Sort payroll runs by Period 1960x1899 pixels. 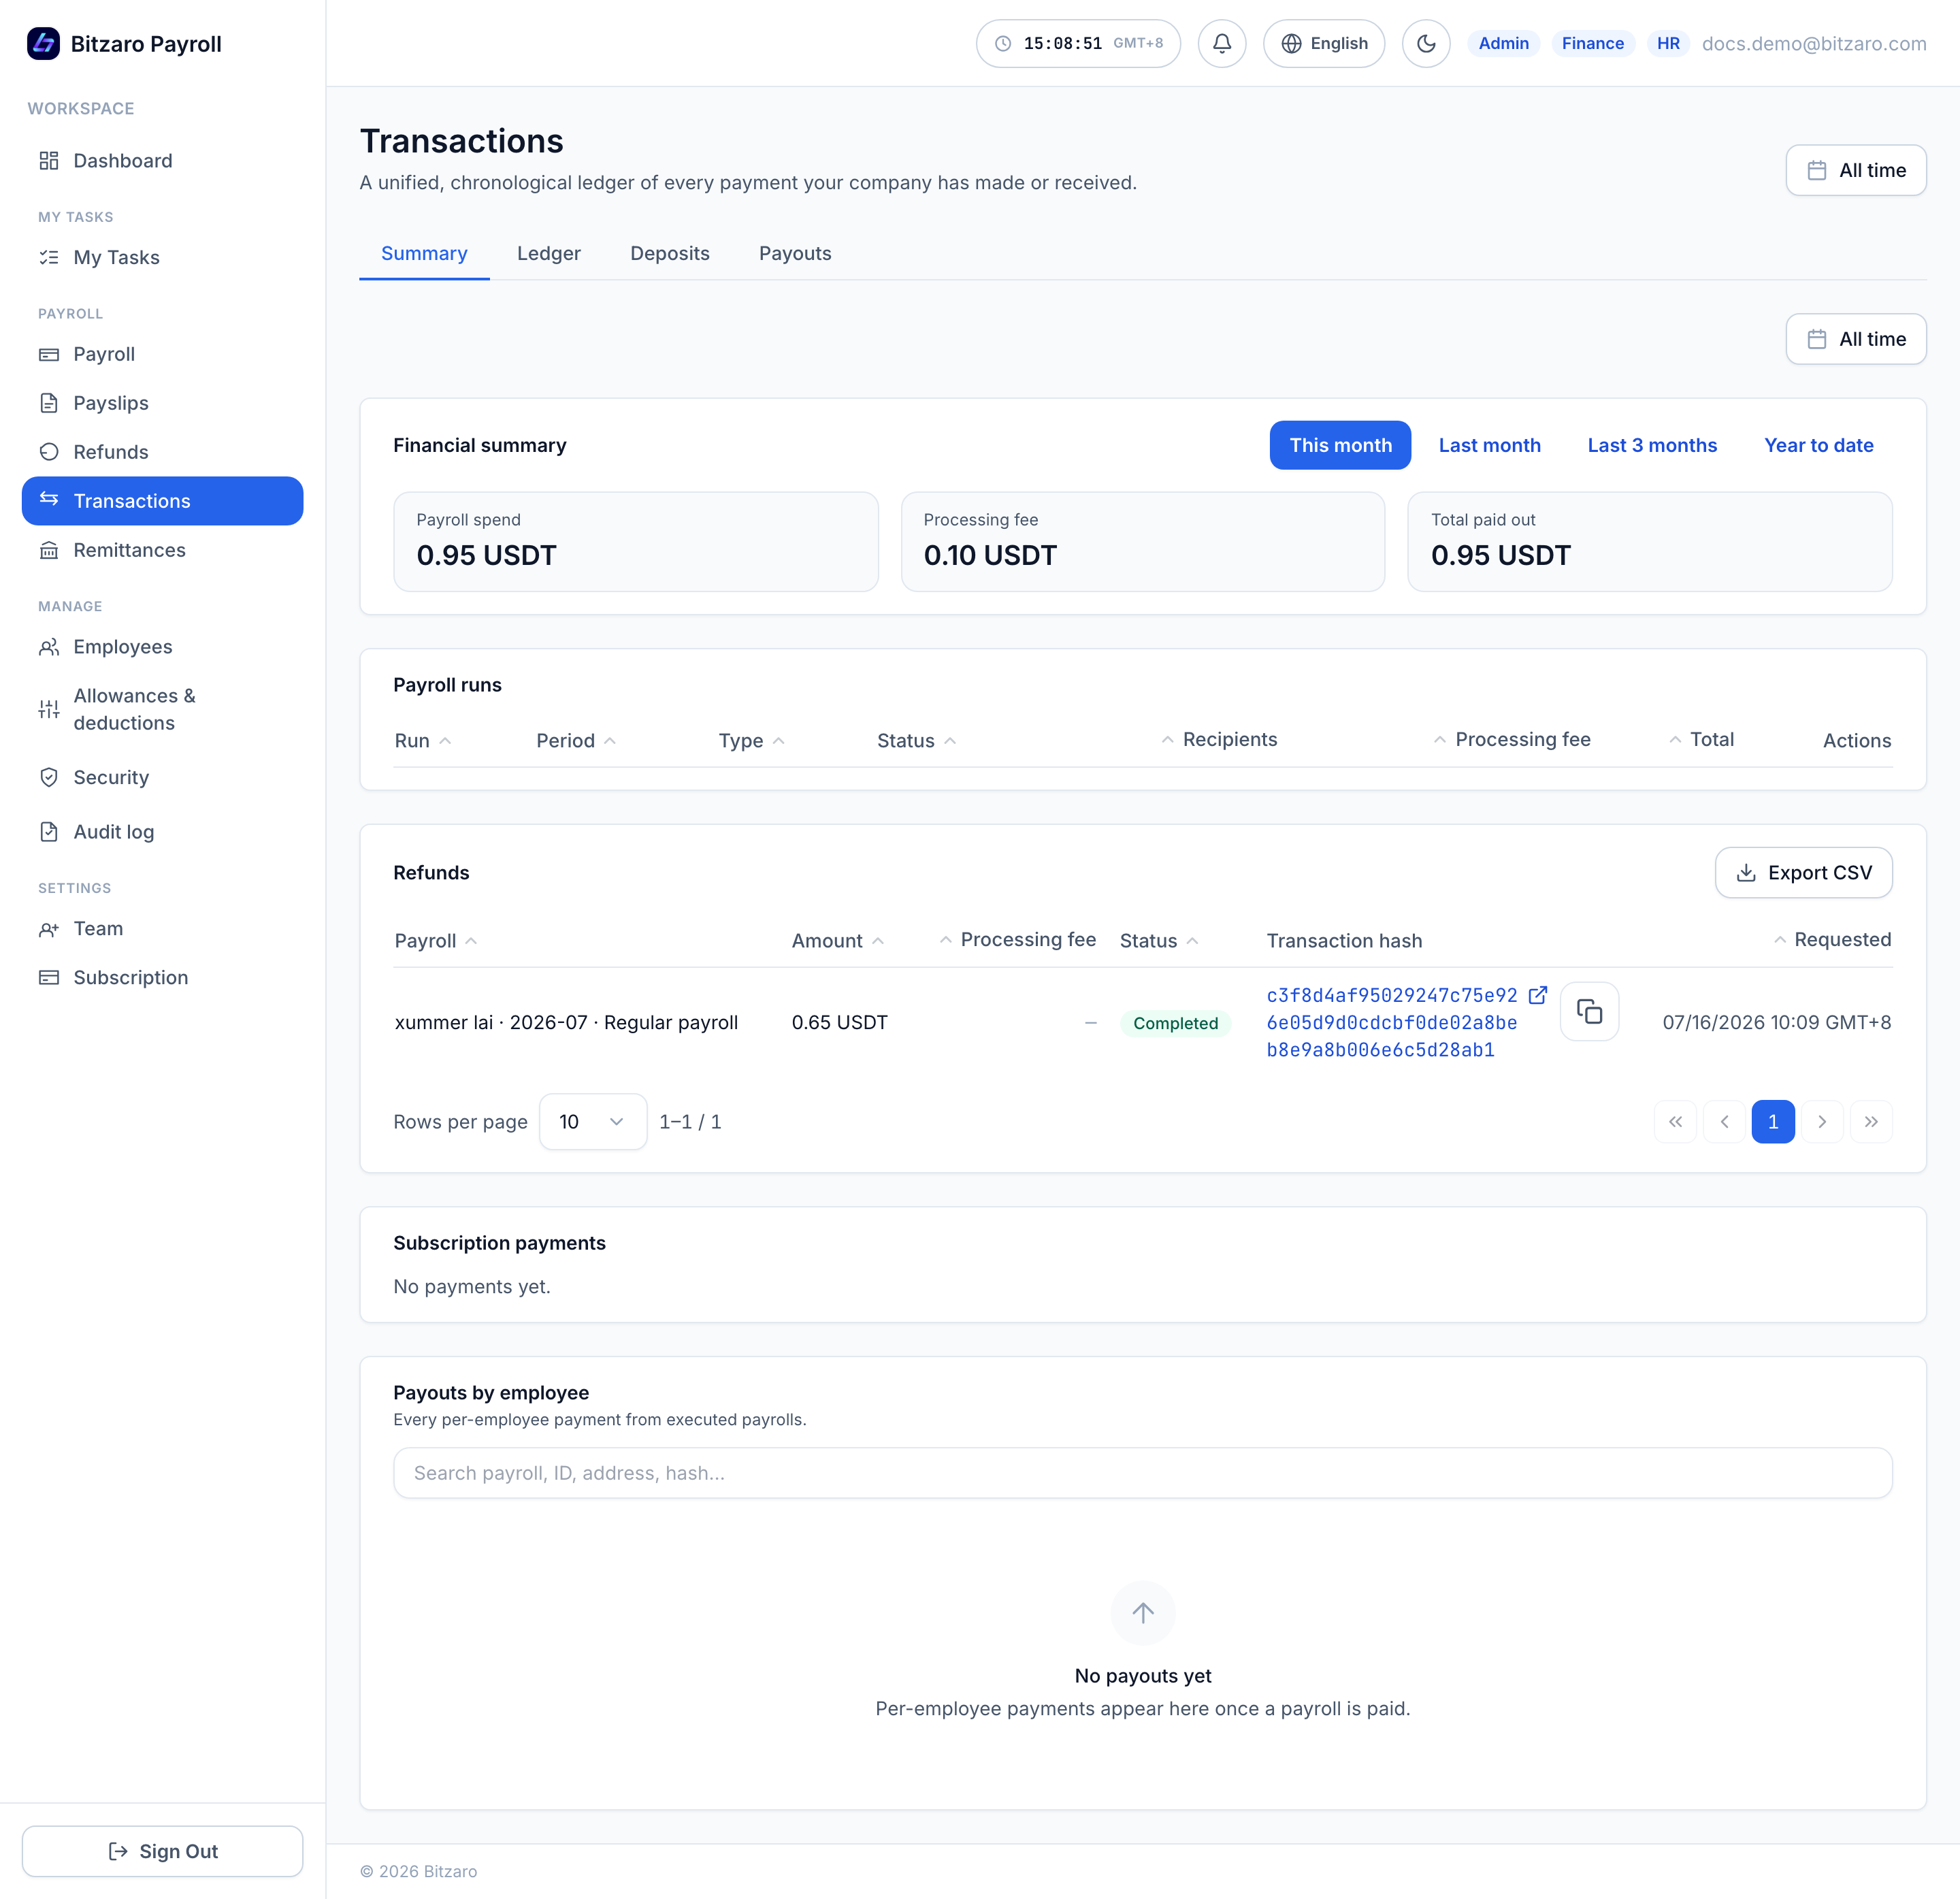click(x=576, y=741)
